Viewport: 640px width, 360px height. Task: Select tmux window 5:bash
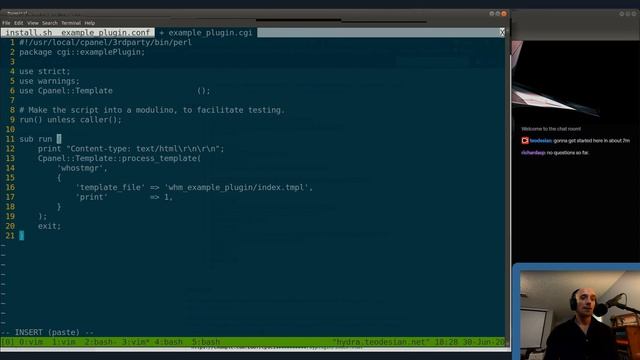tap(206, 342)
